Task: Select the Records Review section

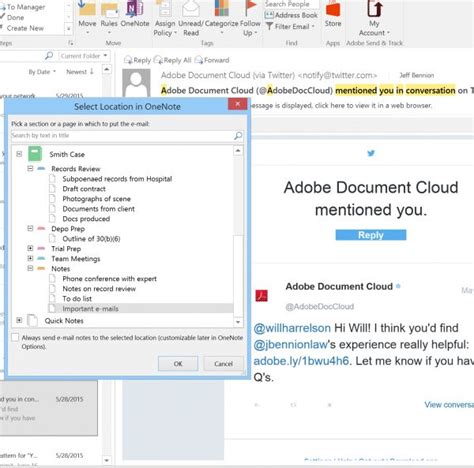Action: point(75,169)
